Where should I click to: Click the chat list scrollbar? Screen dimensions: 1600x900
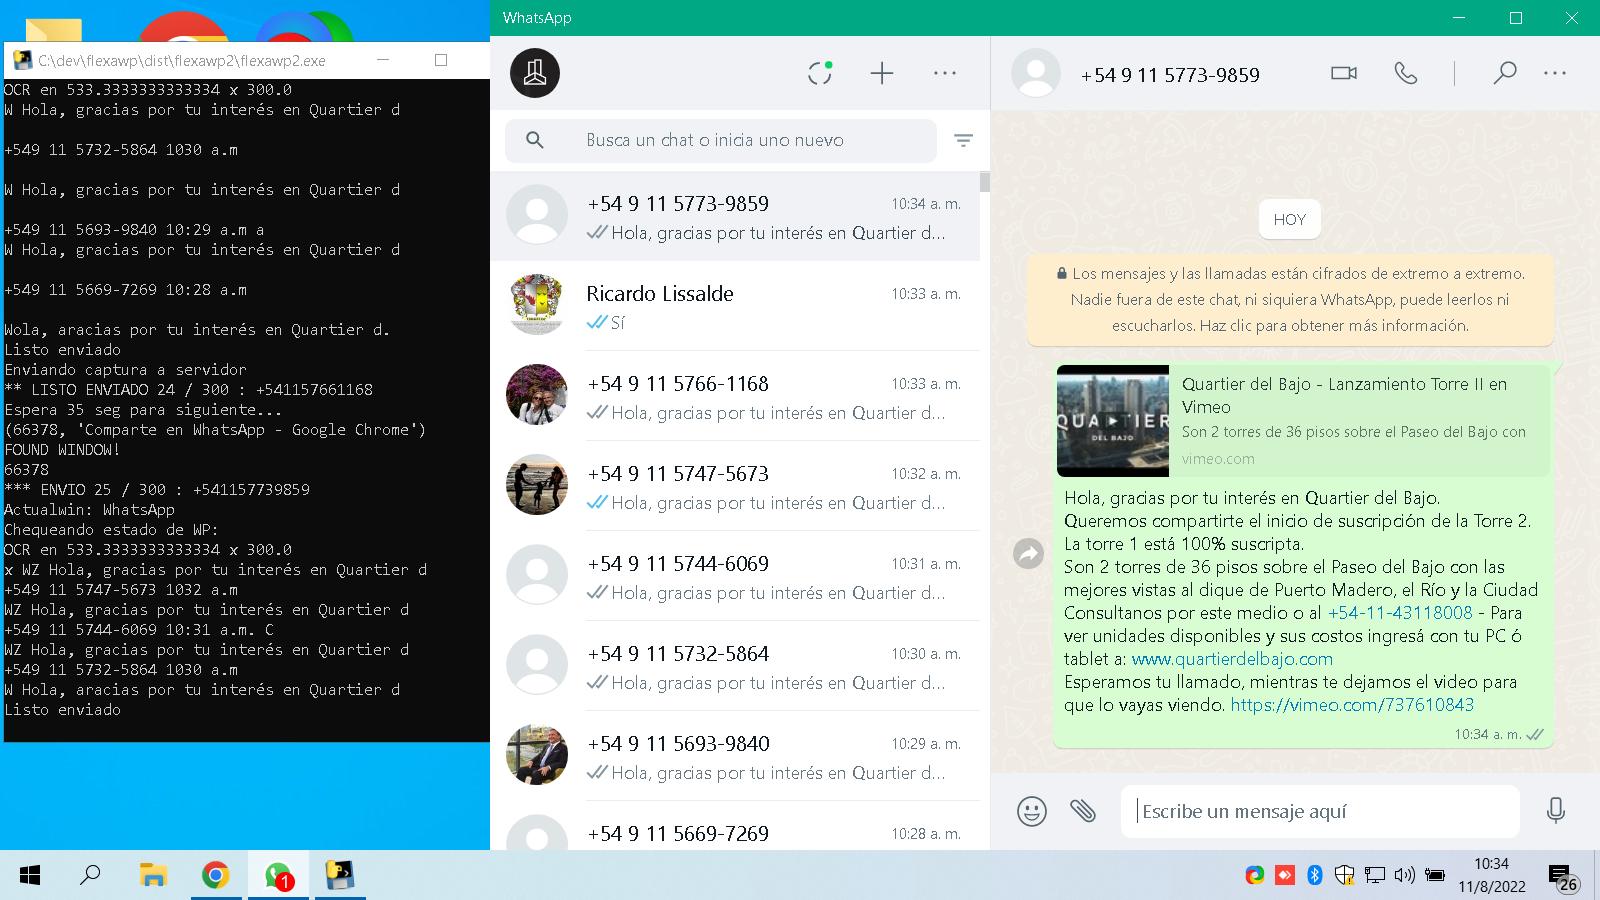click(985, 182)
